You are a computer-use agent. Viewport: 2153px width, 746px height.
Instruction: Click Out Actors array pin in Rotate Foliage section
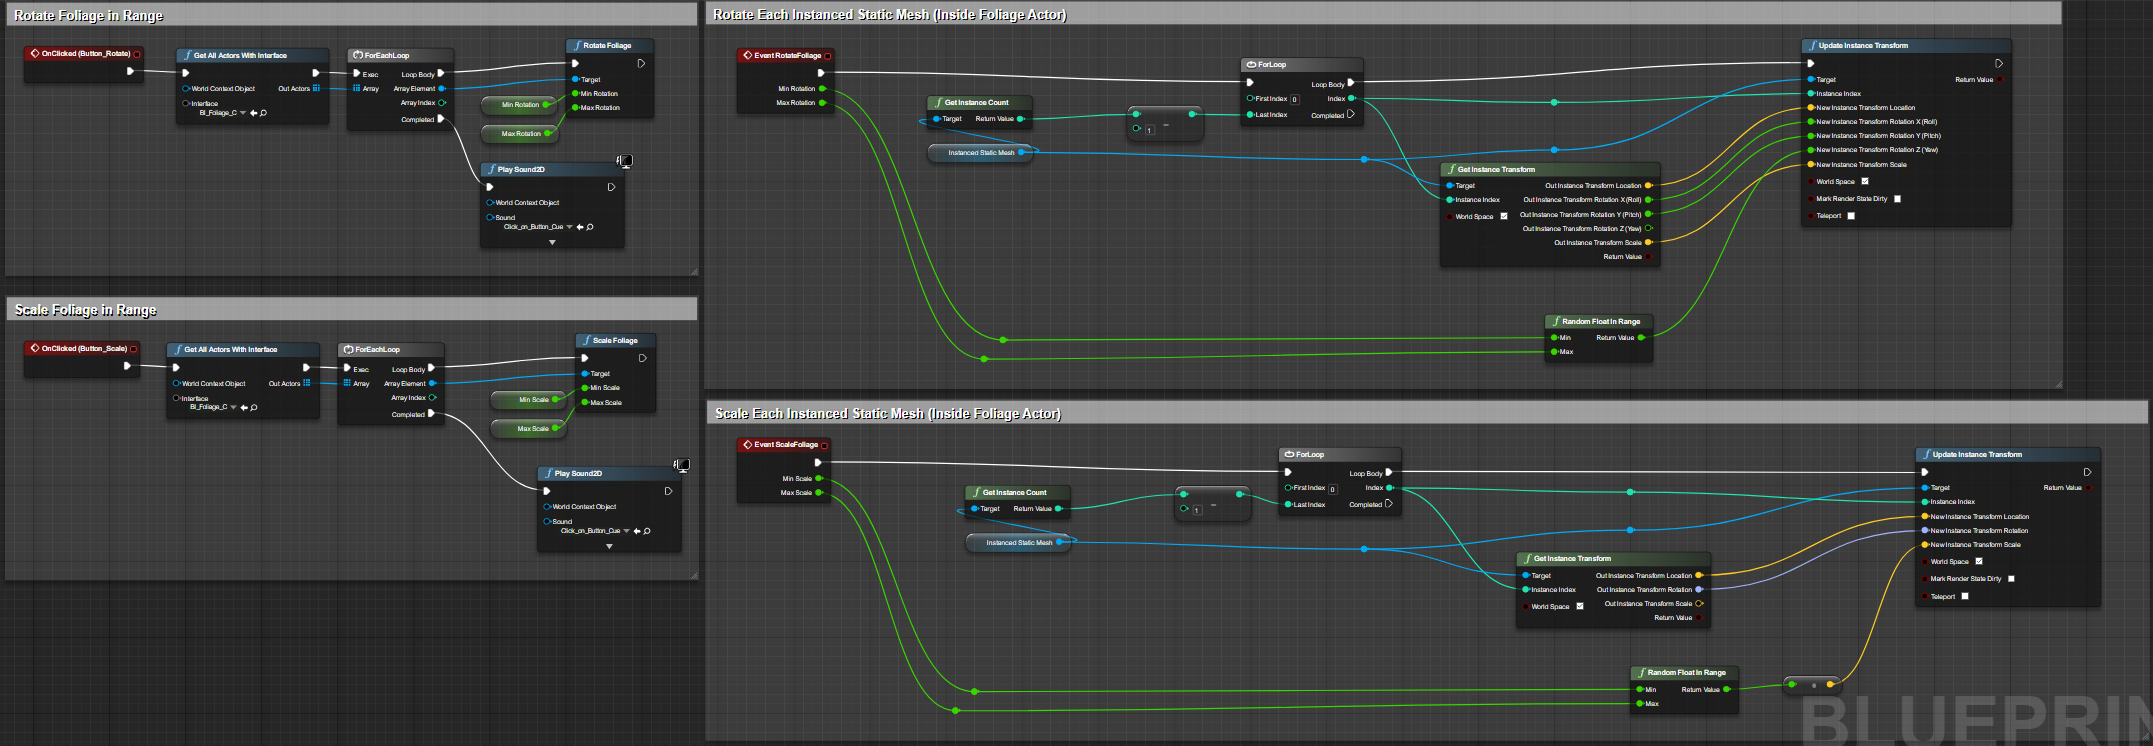click(x=316, y=88)
